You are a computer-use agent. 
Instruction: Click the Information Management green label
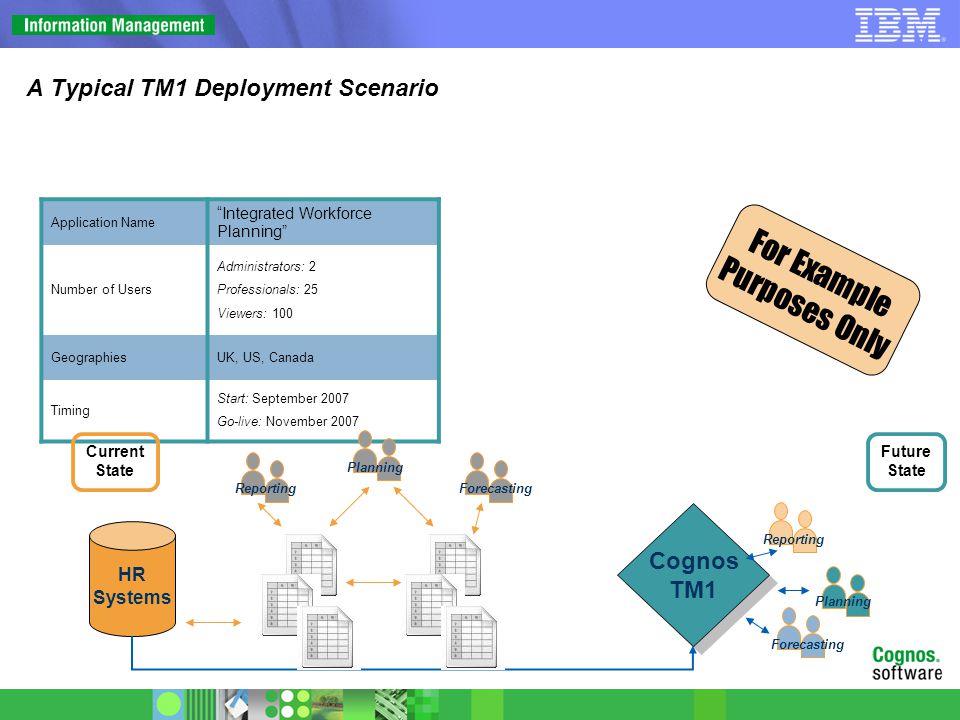[113, 25]
